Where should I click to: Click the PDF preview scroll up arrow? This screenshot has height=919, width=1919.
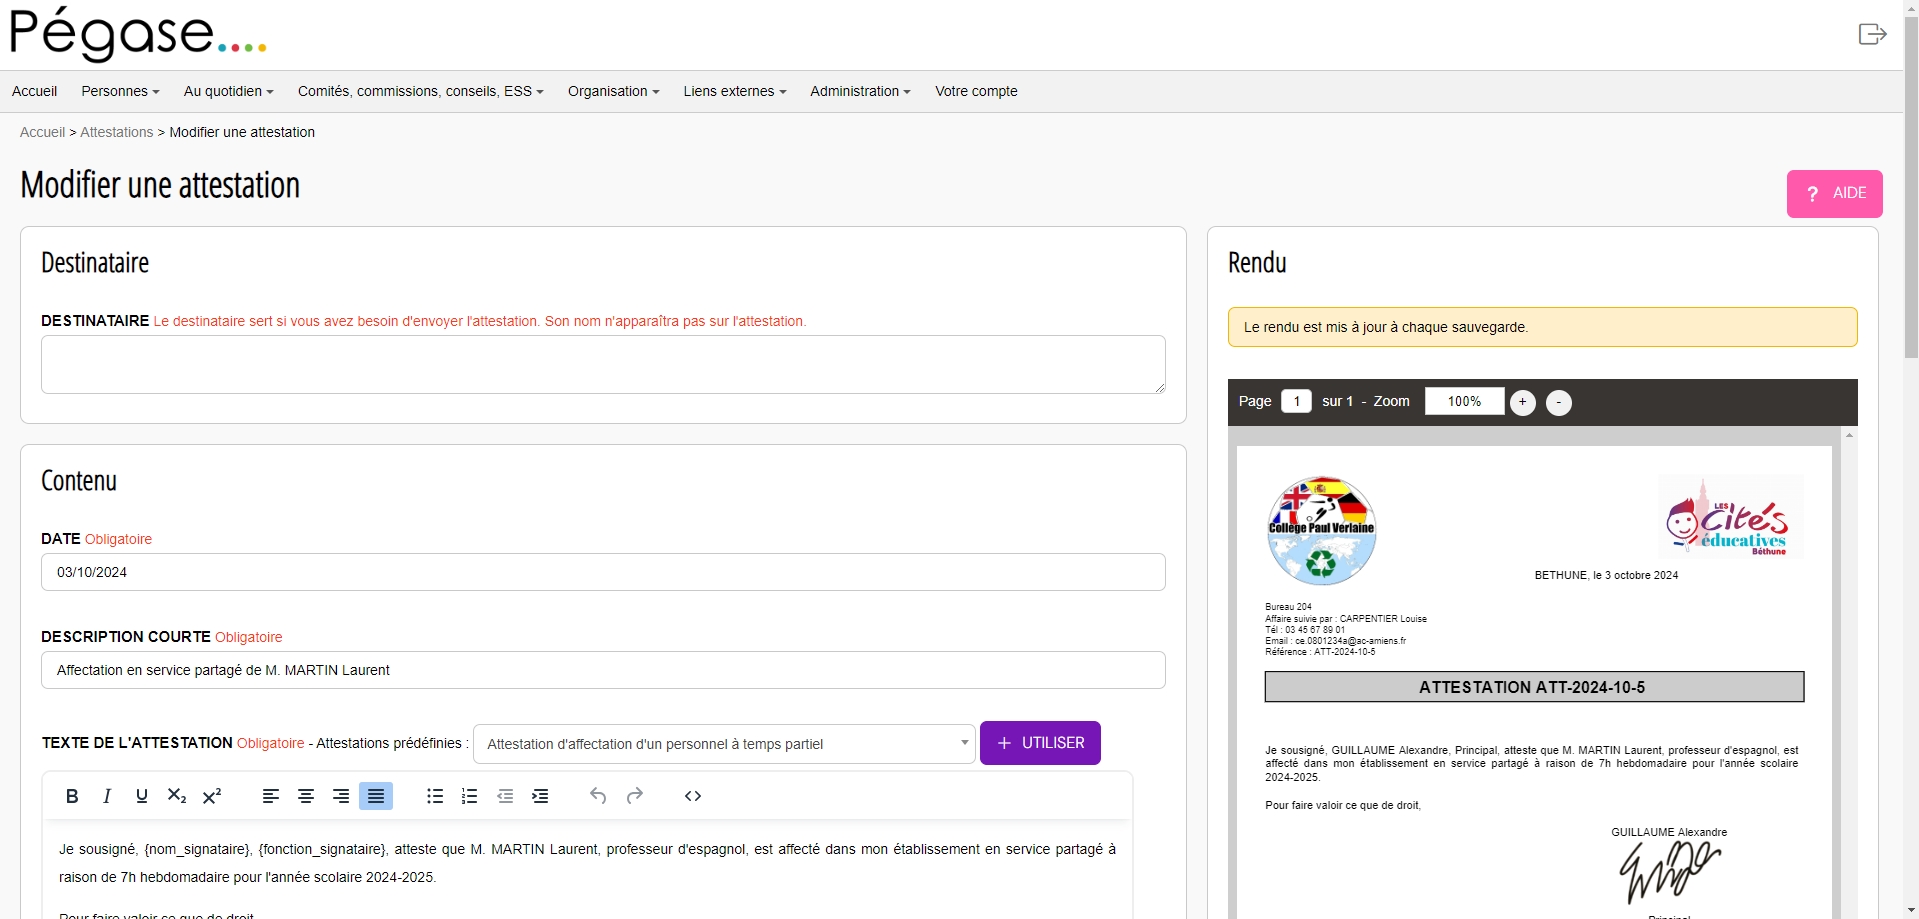(1849, 435)
